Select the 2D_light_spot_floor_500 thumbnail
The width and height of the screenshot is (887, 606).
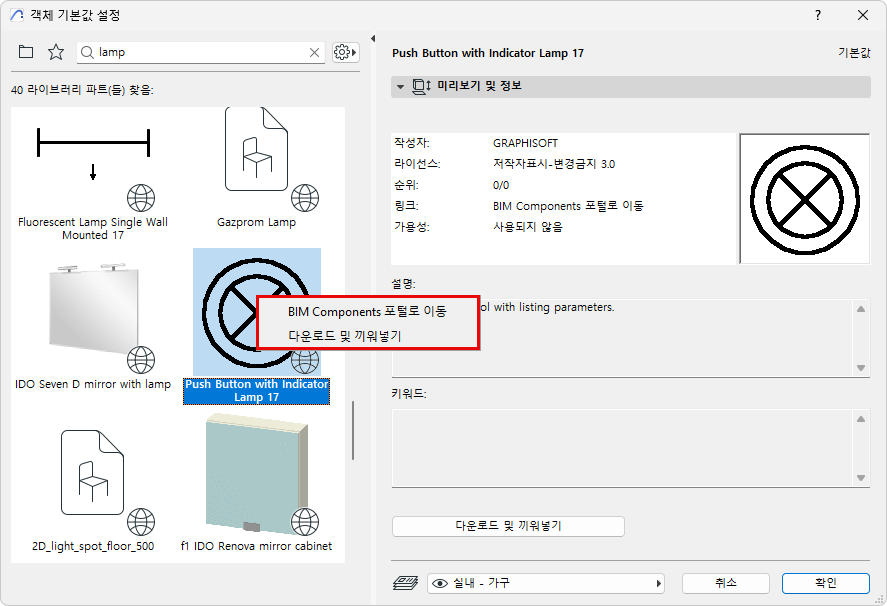pos(92,472)
